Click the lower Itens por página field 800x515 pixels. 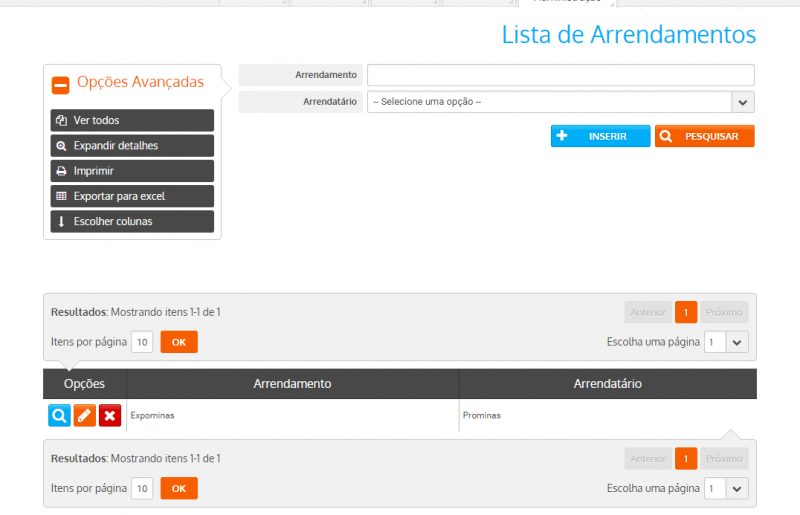pos(142,488)
